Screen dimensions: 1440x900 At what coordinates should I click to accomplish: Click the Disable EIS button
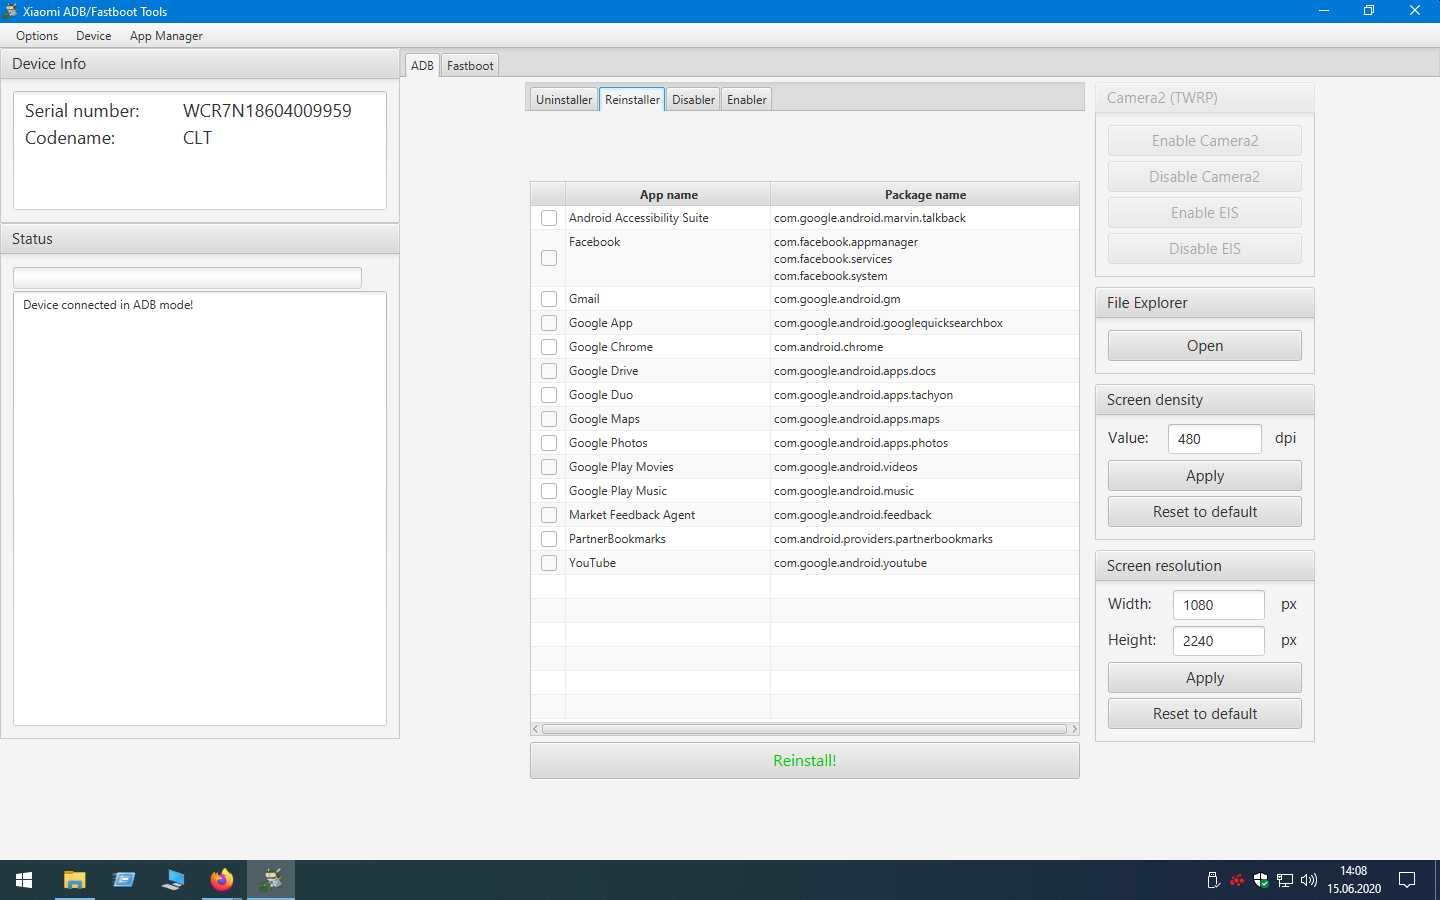point(1205,249)
